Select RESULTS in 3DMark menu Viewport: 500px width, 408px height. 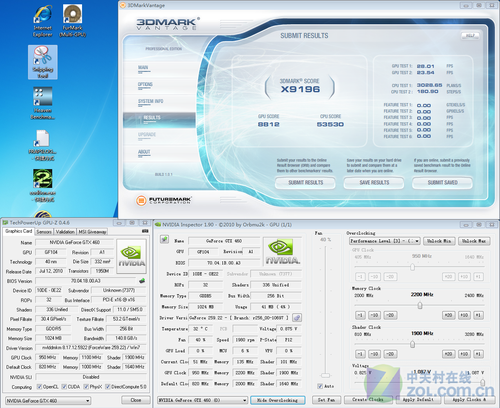tap(159, 120)
